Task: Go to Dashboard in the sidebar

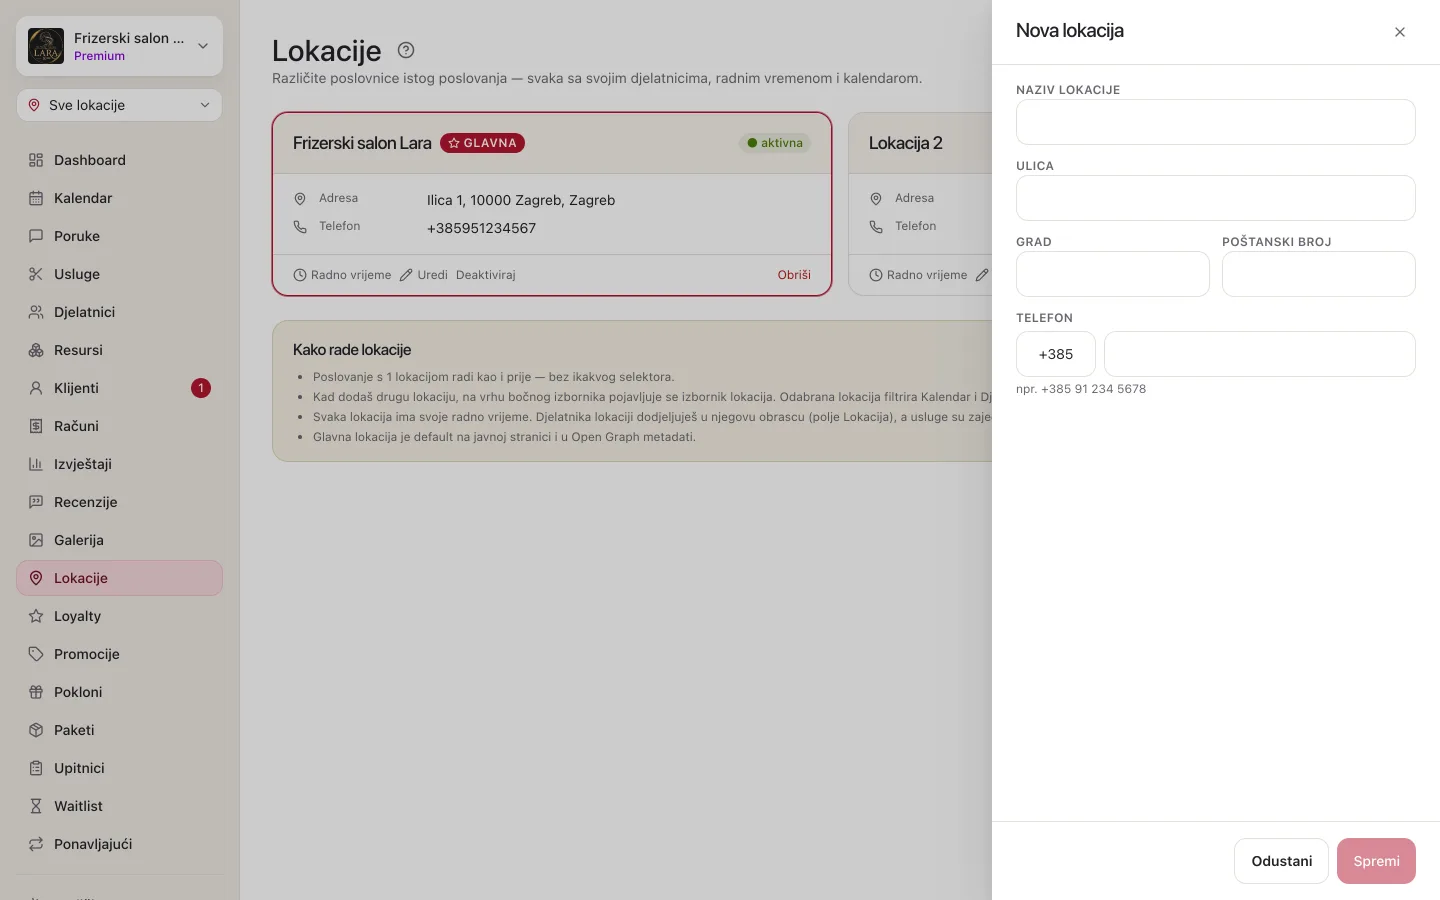Action: tap(119, 160)
